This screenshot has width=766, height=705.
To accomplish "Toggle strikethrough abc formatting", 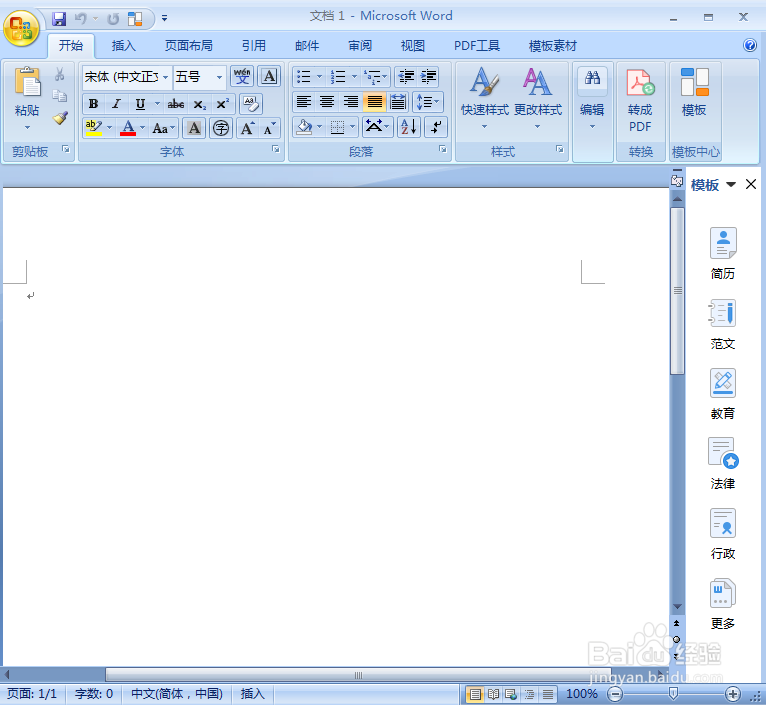I will 176,104.
